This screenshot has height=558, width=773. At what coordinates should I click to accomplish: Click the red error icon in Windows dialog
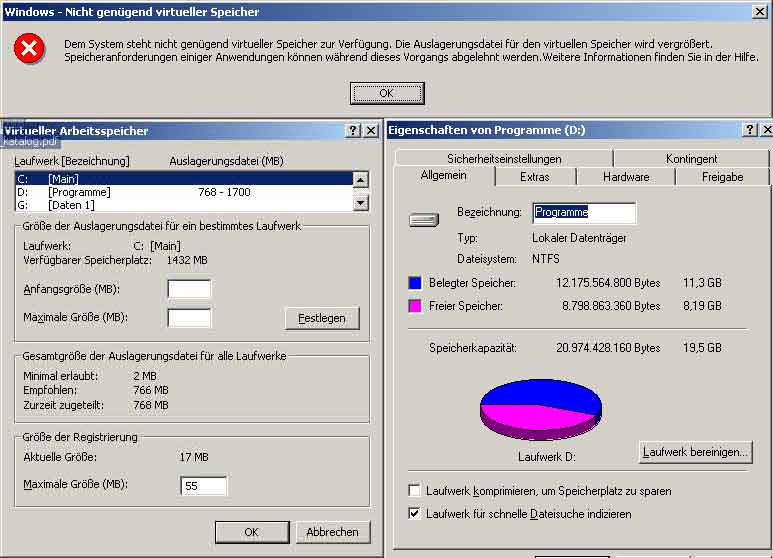29,48
